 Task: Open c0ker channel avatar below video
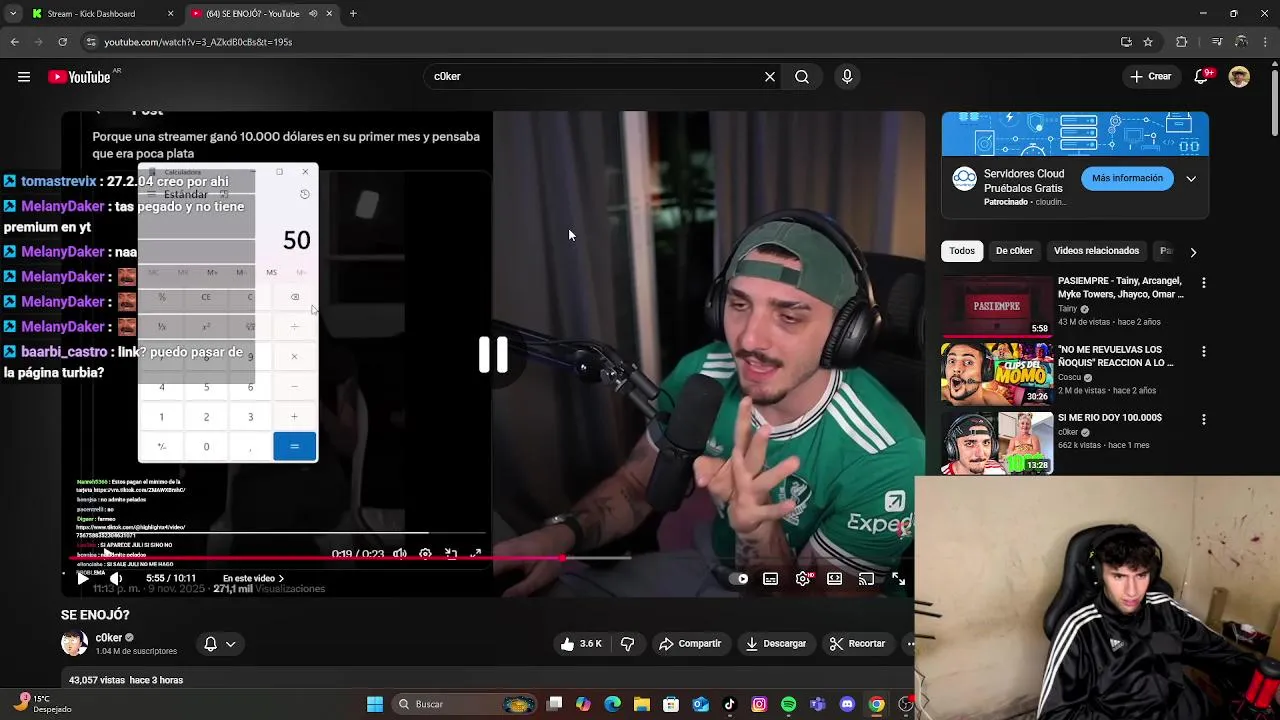coord(74,643)
